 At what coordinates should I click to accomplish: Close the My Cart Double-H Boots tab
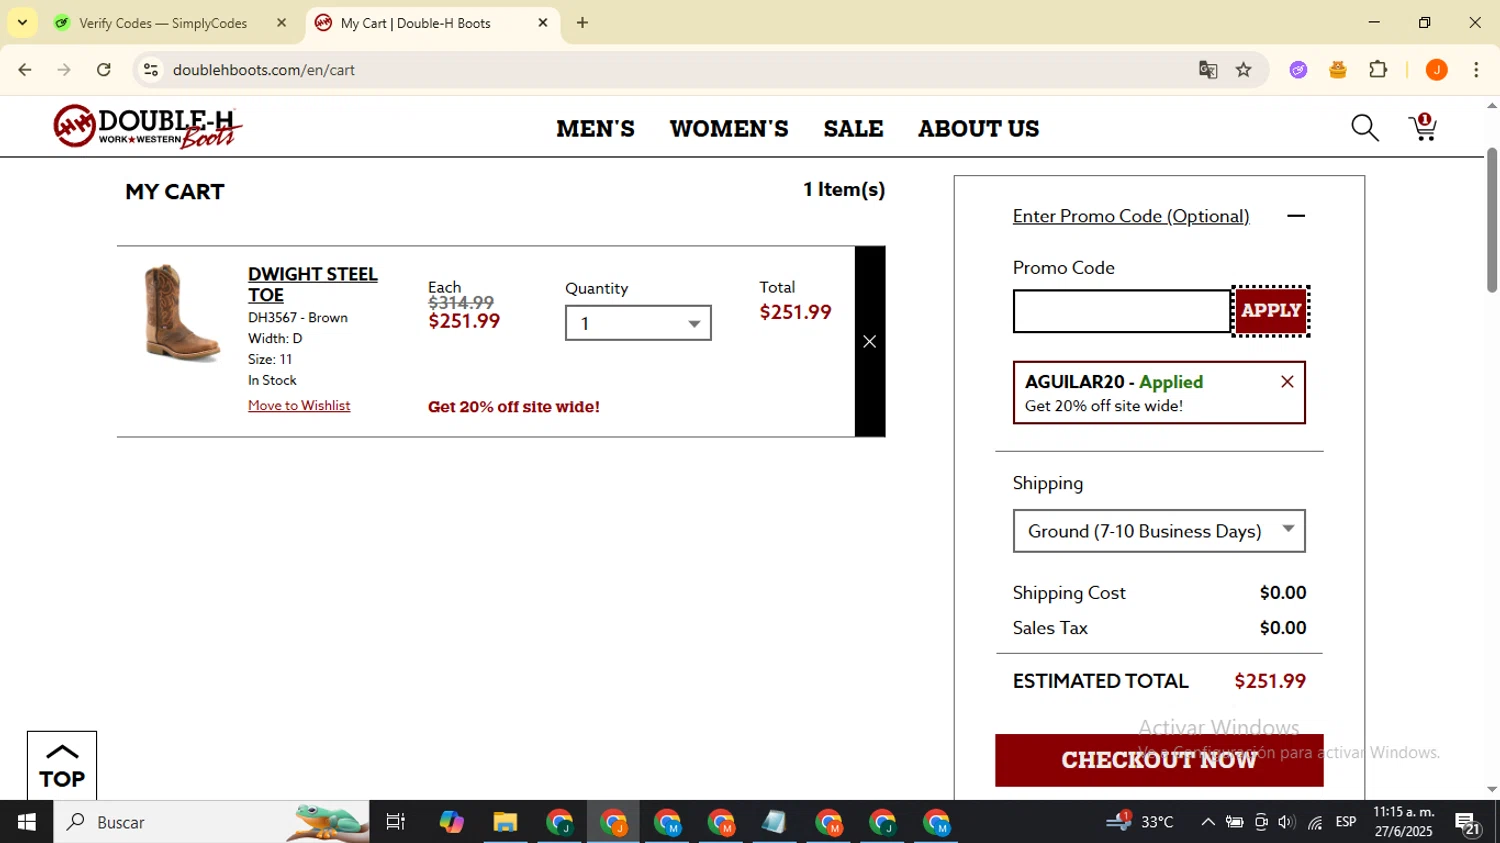click(x=543, y=22)
